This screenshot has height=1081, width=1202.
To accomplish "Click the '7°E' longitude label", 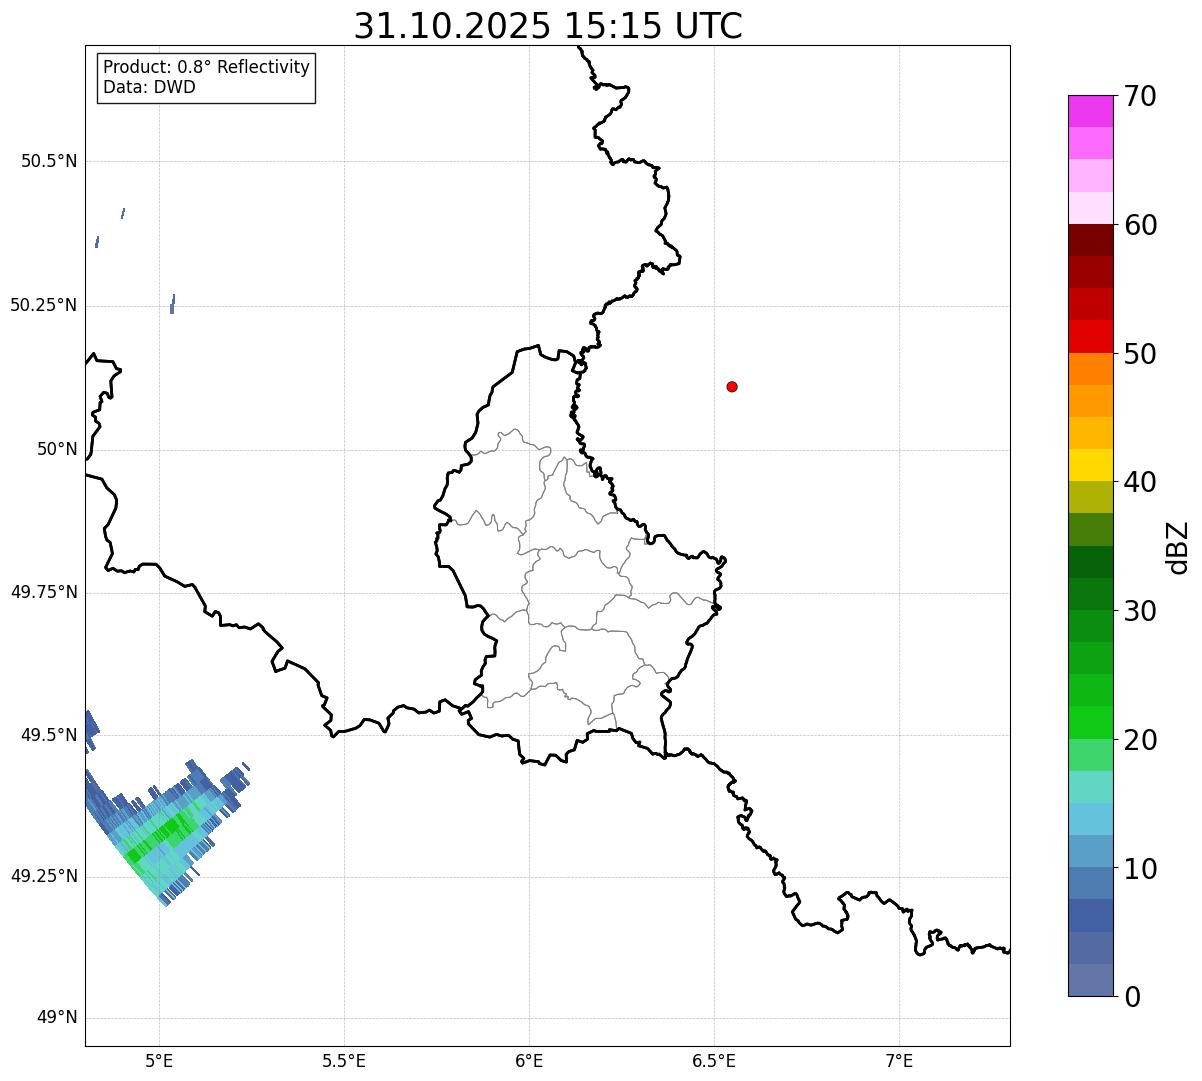I will (x=899, y=1060).
